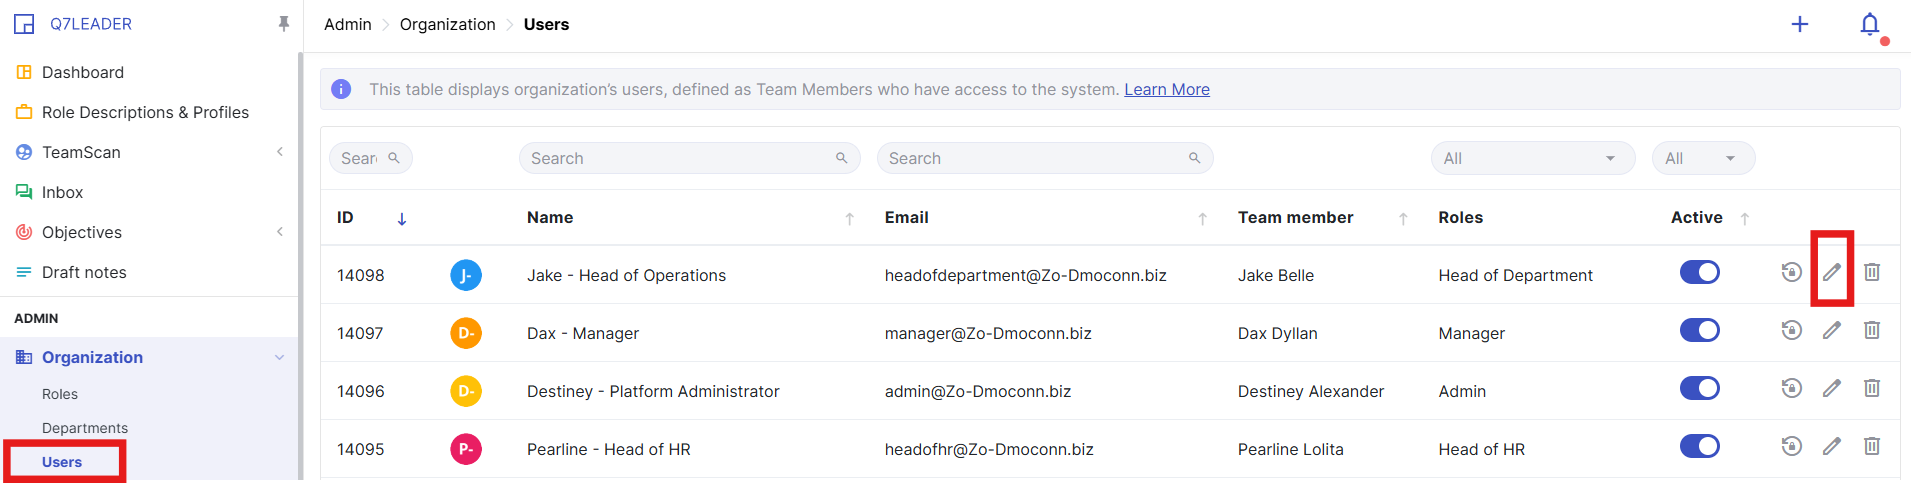The height and width of the screenshot is (483, 1911).
Task: Click the edit pencil icon for Jake
Action: coord(1831,272)
